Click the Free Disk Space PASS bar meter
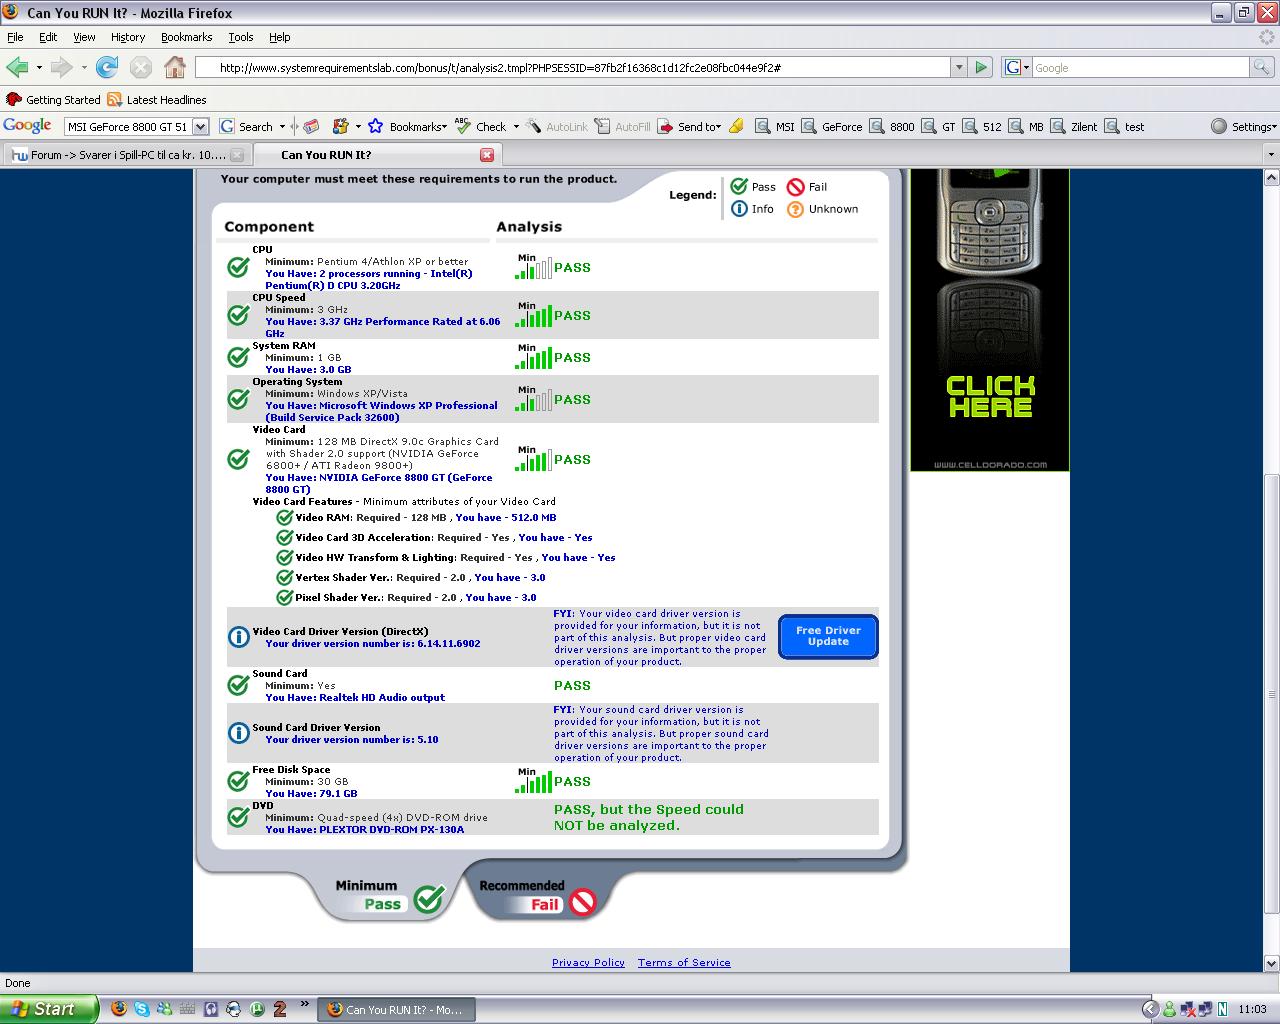Image resolution: width=1280 pixels, height=1024 pixels. tap(533, 780)
